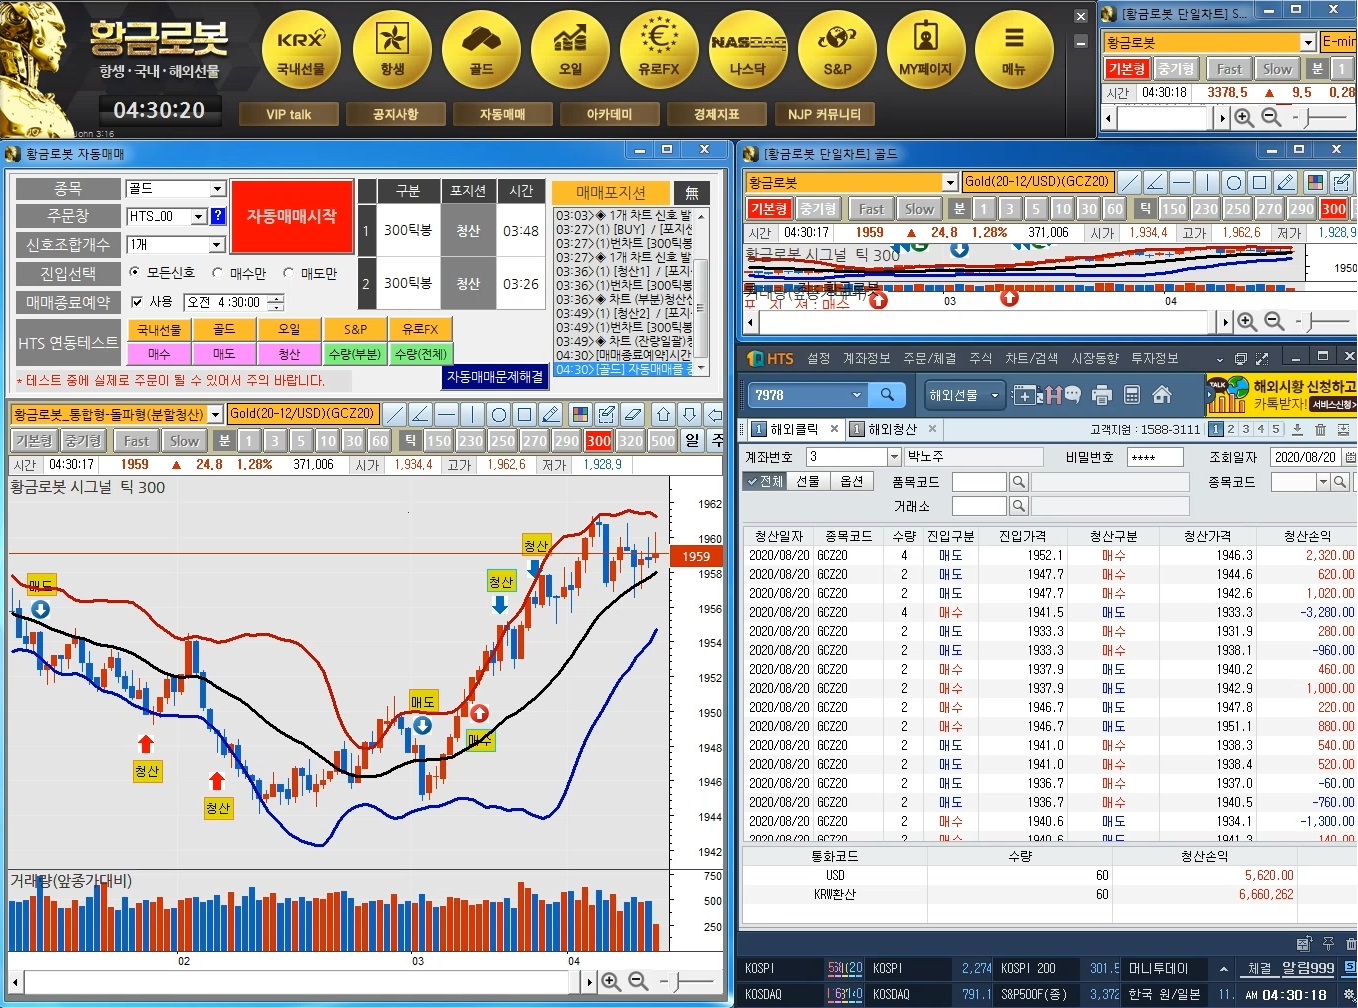Open the 주문/체결 menu in HTS
The width and height of the screenshot is (1358, 1008).
click(929, 358)
